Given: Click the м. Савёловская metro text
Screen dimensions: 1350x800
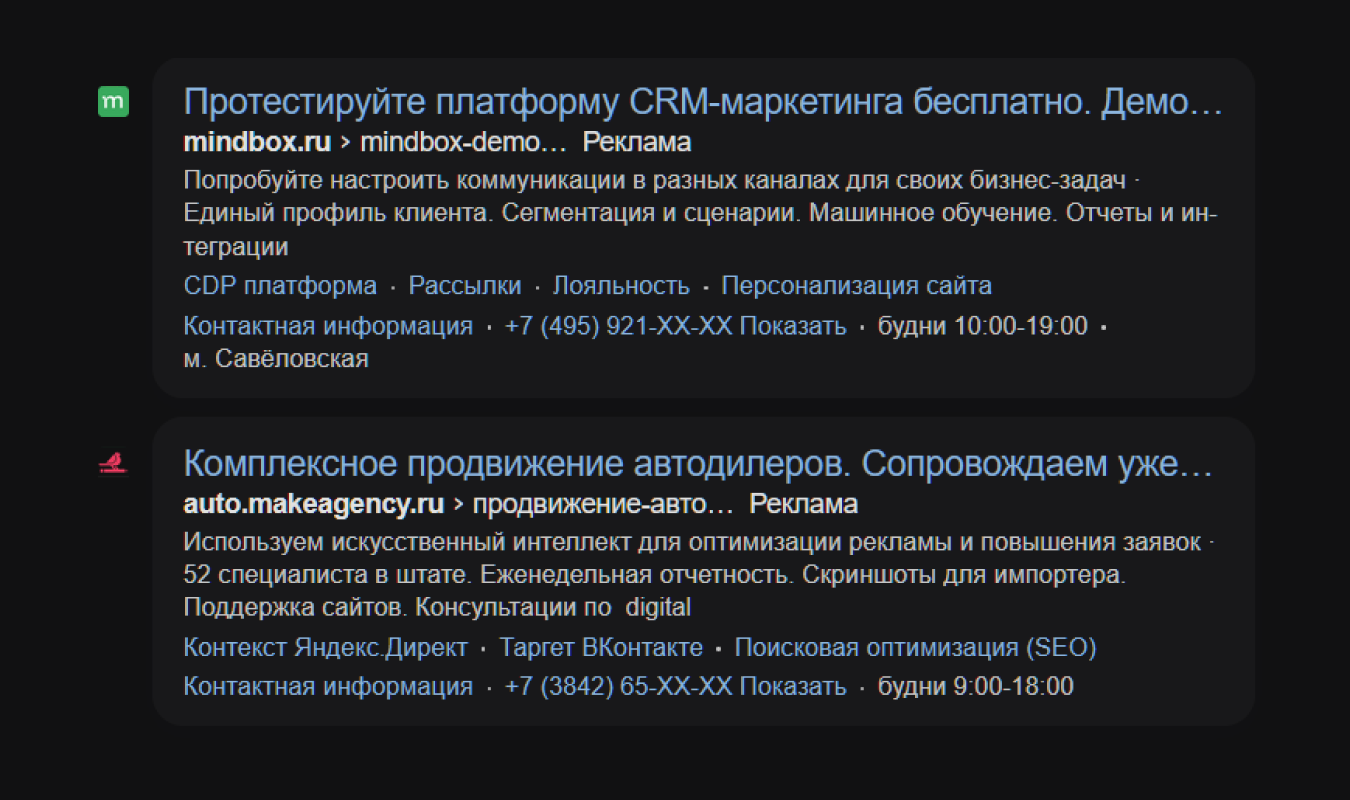Looking at the screenshot, I should [276, 358].
